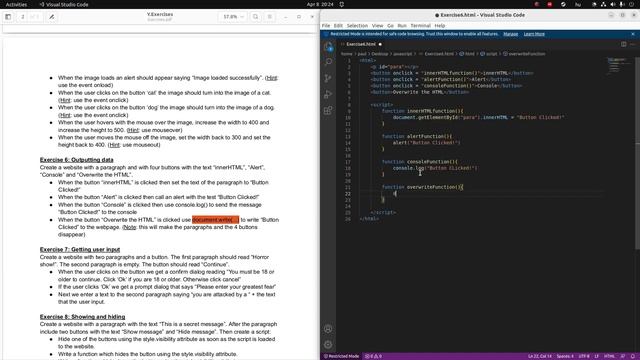
Task: Open the PDF zoom level dropdown
Action: coord(233,17)
